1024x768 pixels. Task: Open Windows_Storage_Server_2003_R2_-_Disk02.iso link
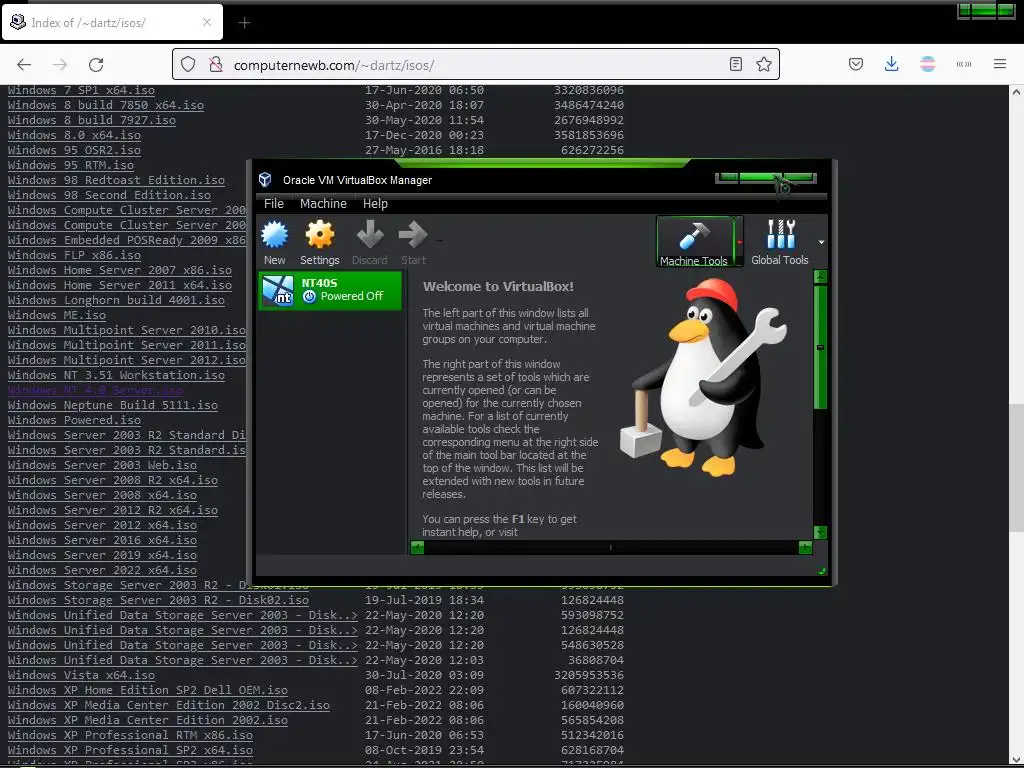click(158, 601)
